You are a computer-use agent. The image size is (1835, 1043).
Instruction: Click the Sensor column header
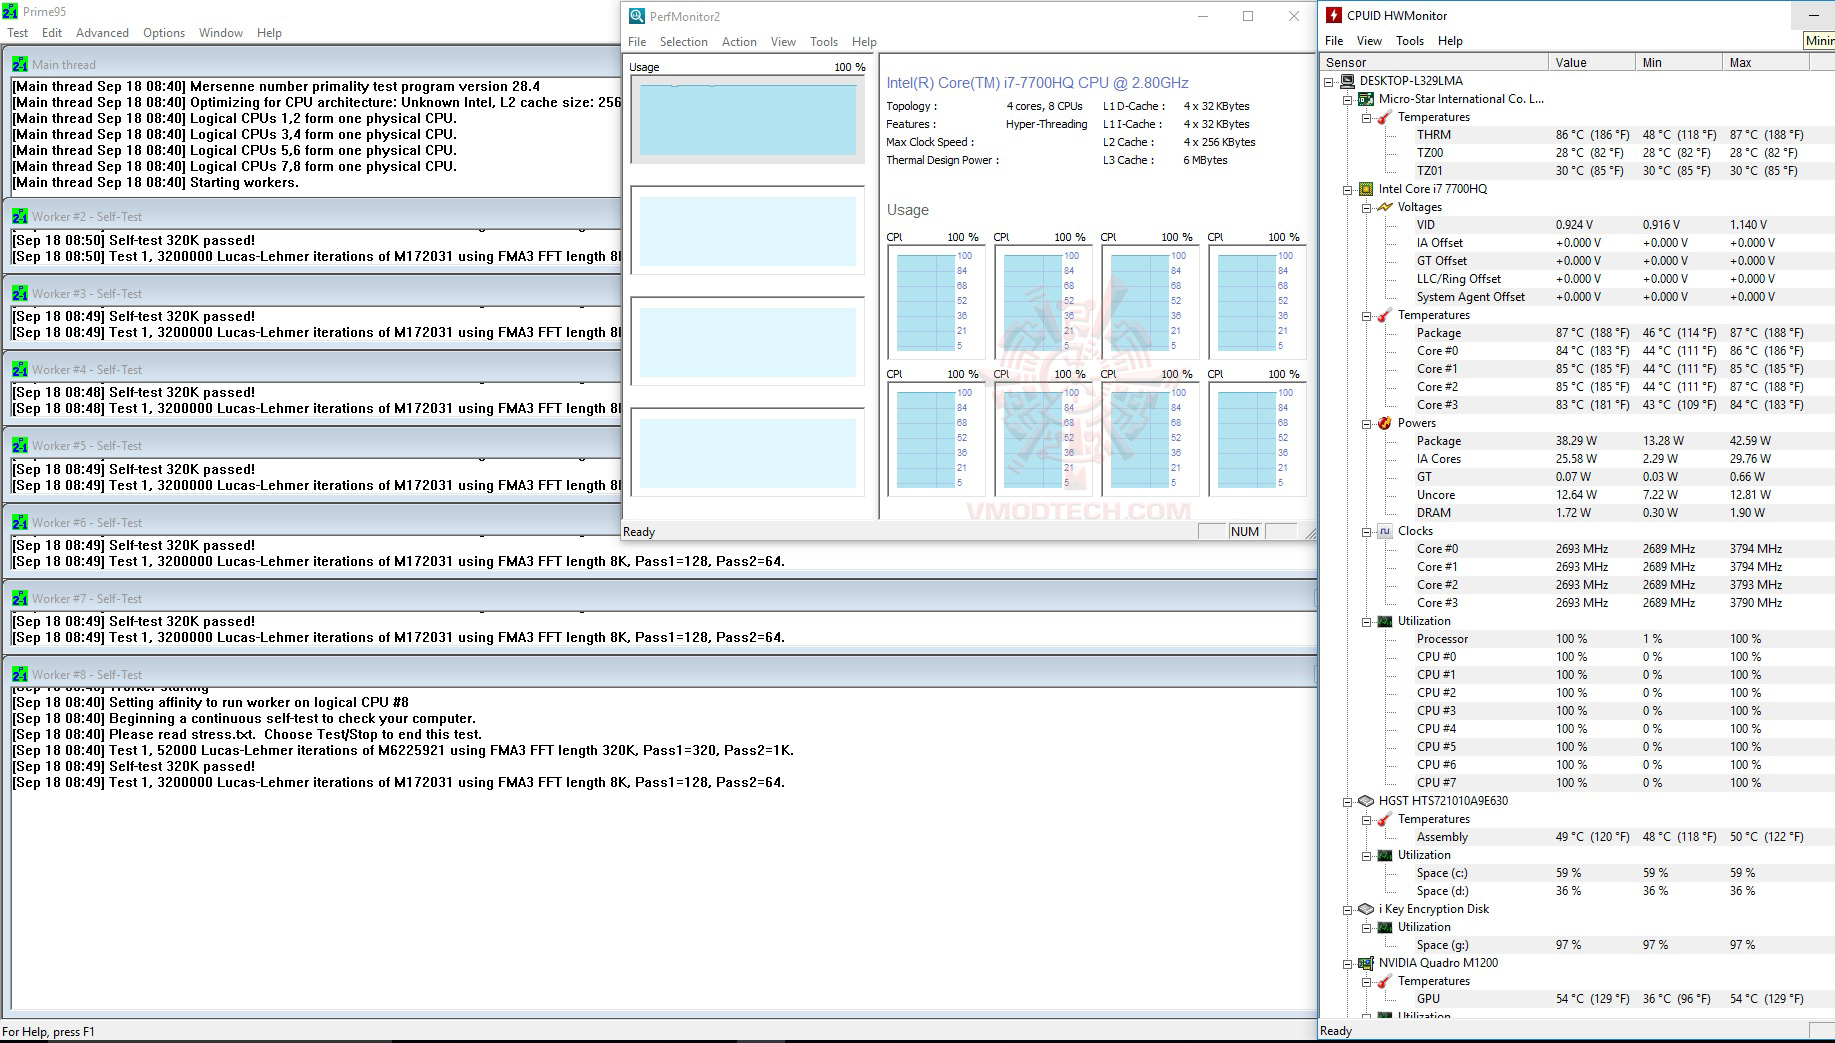point(1434,62)
